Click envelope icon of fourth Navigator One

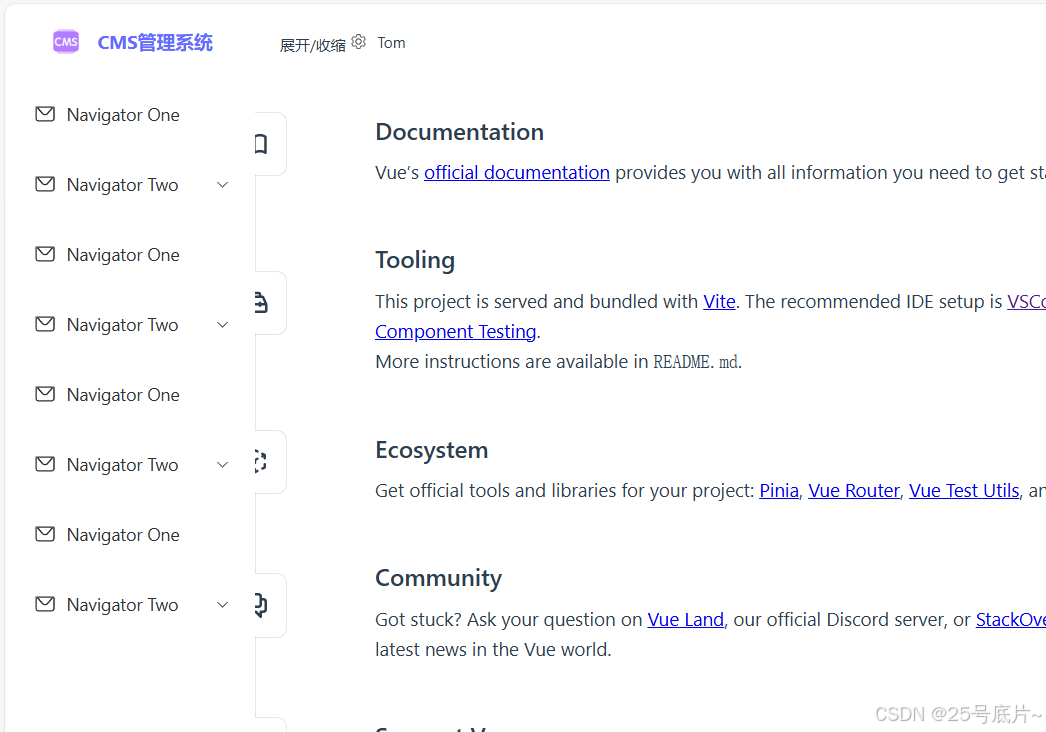coord(45,534)
